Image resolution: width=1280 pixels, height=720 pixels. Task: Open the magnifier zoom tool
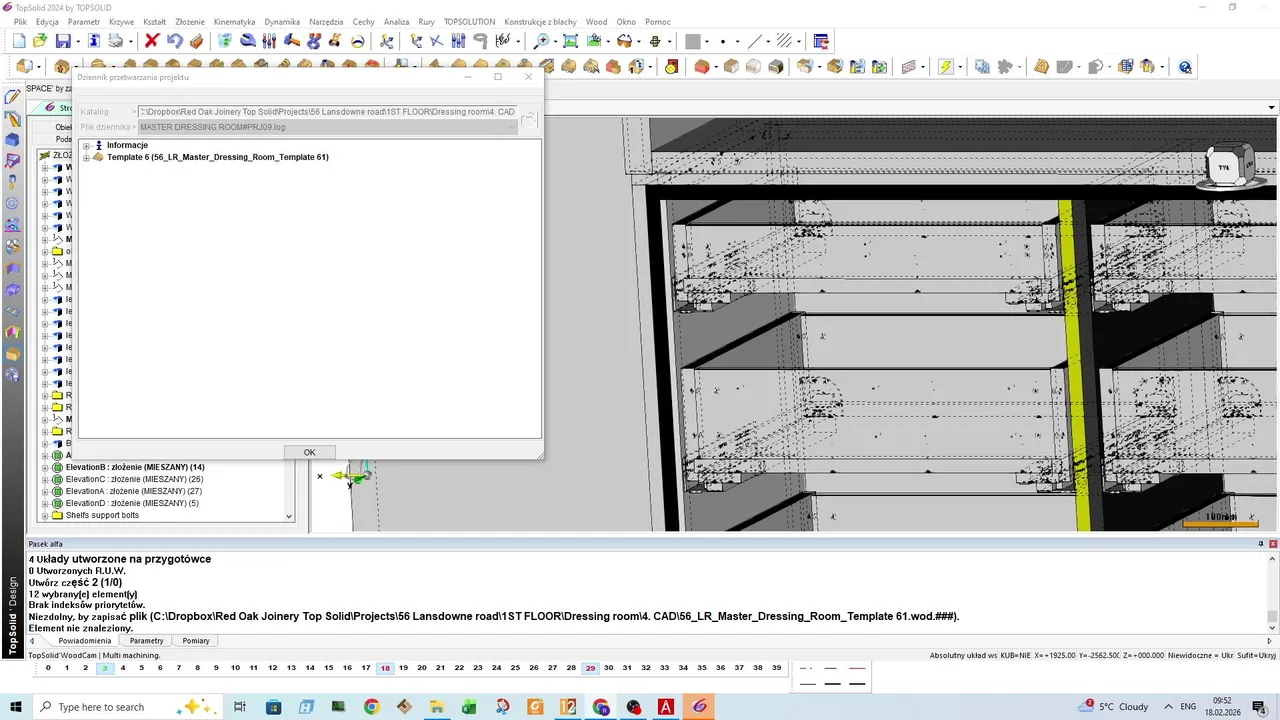(x=541, y=41)
